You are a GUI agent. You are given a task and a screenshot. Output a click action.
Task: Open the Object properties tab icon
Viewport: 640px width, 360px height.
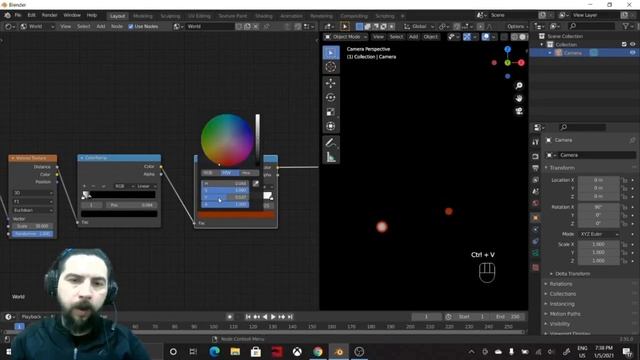[536, 218]
